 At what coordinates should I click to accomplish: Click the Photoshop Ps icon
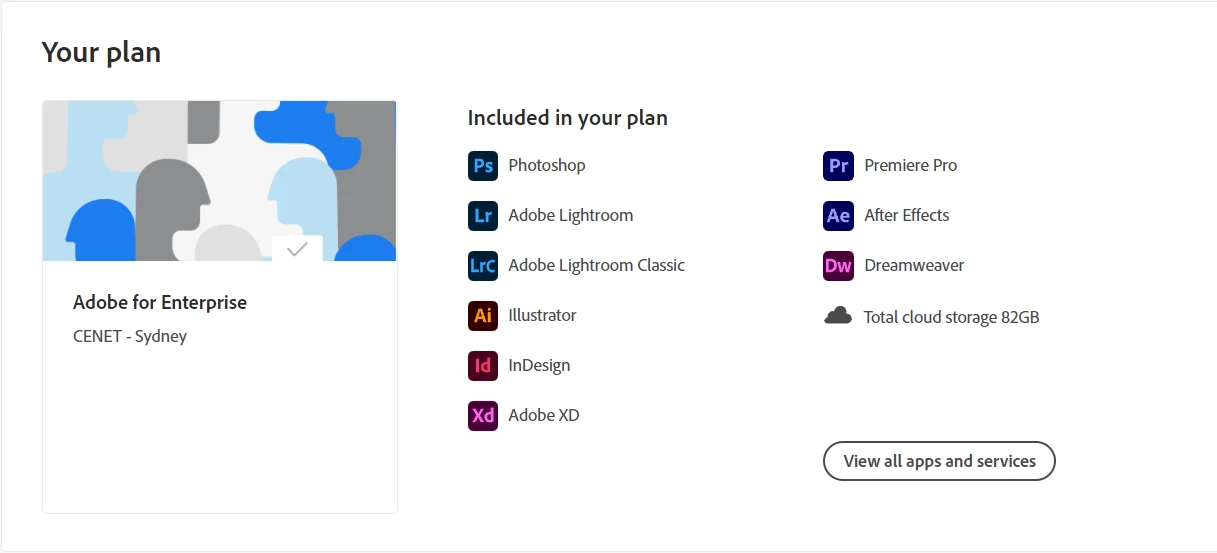click(x=483, y=165)
